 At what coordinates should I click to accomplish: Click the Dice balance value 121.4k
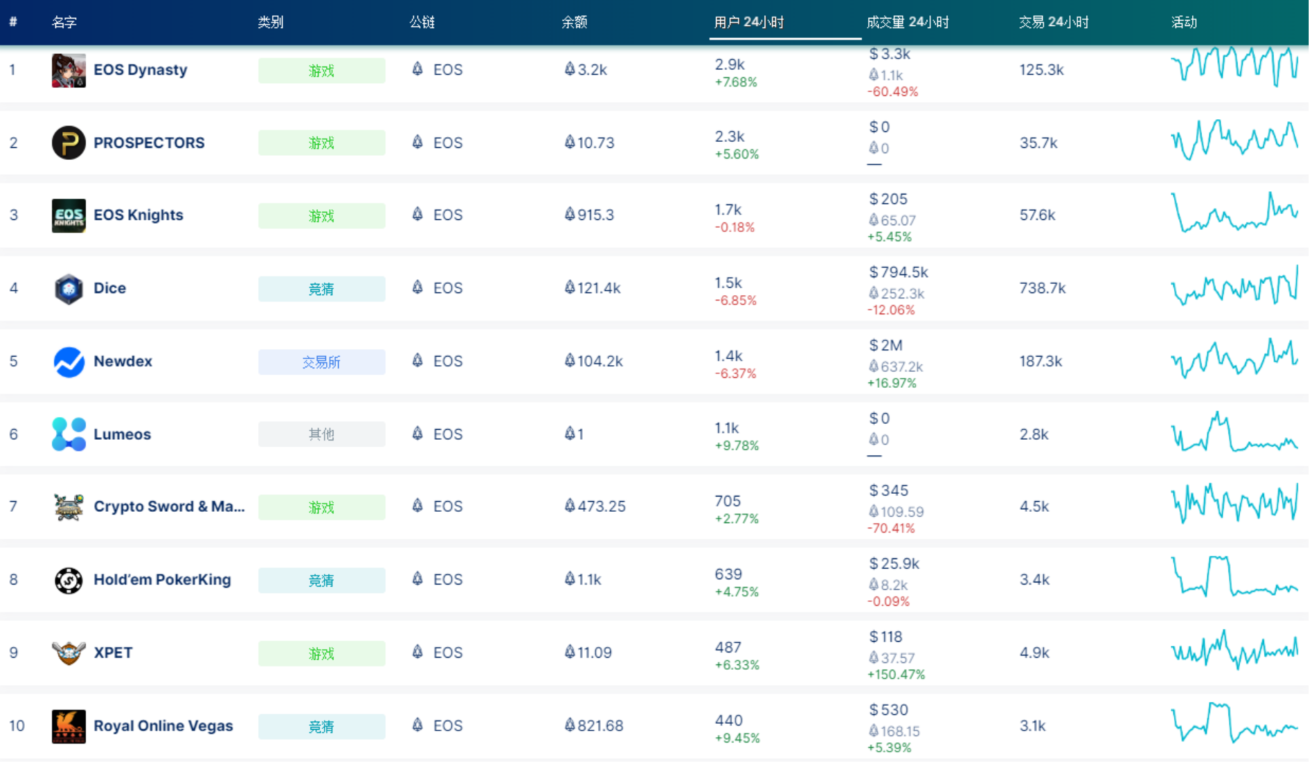pyautogui.click(x=593, y=288)
